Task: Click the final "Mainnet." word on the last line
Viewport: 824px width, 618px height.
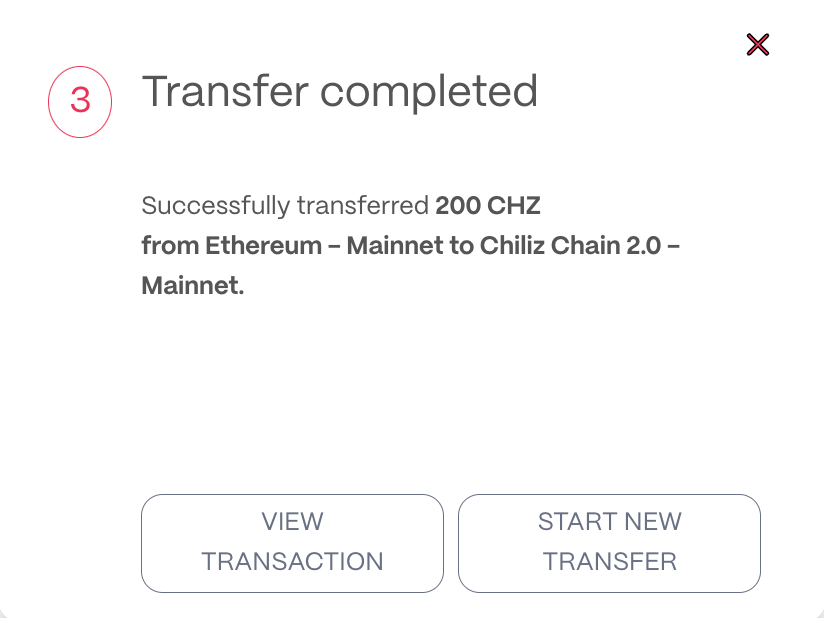Action: 193,286
